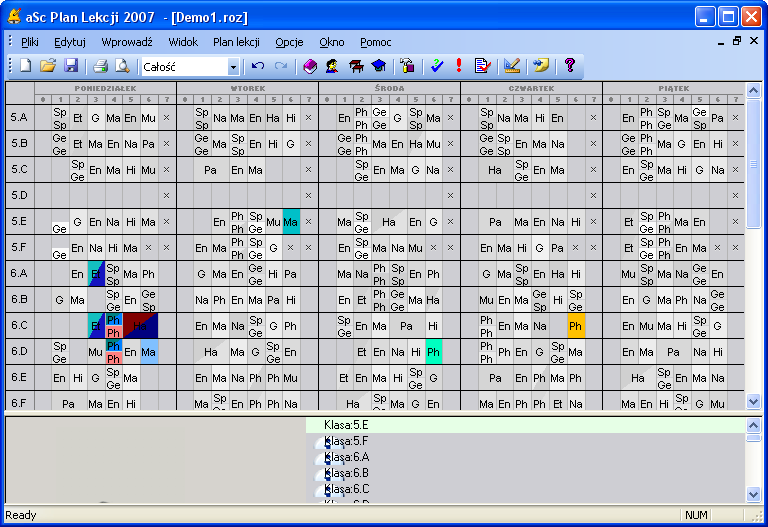The width and height of the screenshot is (768, 527).
Task: Select class row 6.C
Action: pyautogui.click(x=20, y=326)
